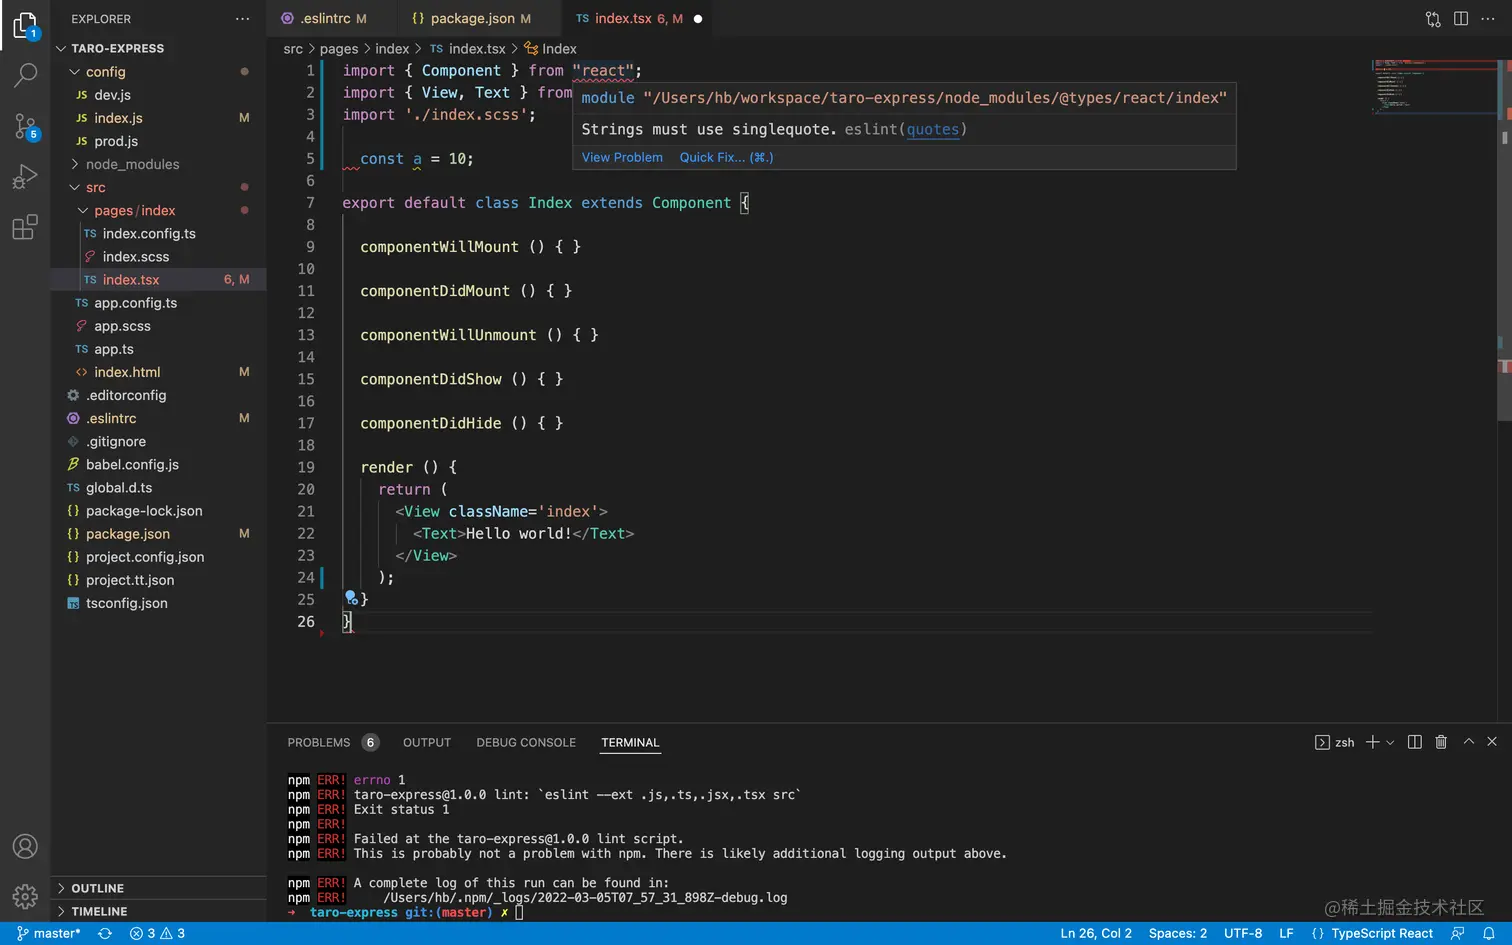Screen dimensions: 1512x945
Task: Open the Run and Debug view
Action: tap(25, 176)
